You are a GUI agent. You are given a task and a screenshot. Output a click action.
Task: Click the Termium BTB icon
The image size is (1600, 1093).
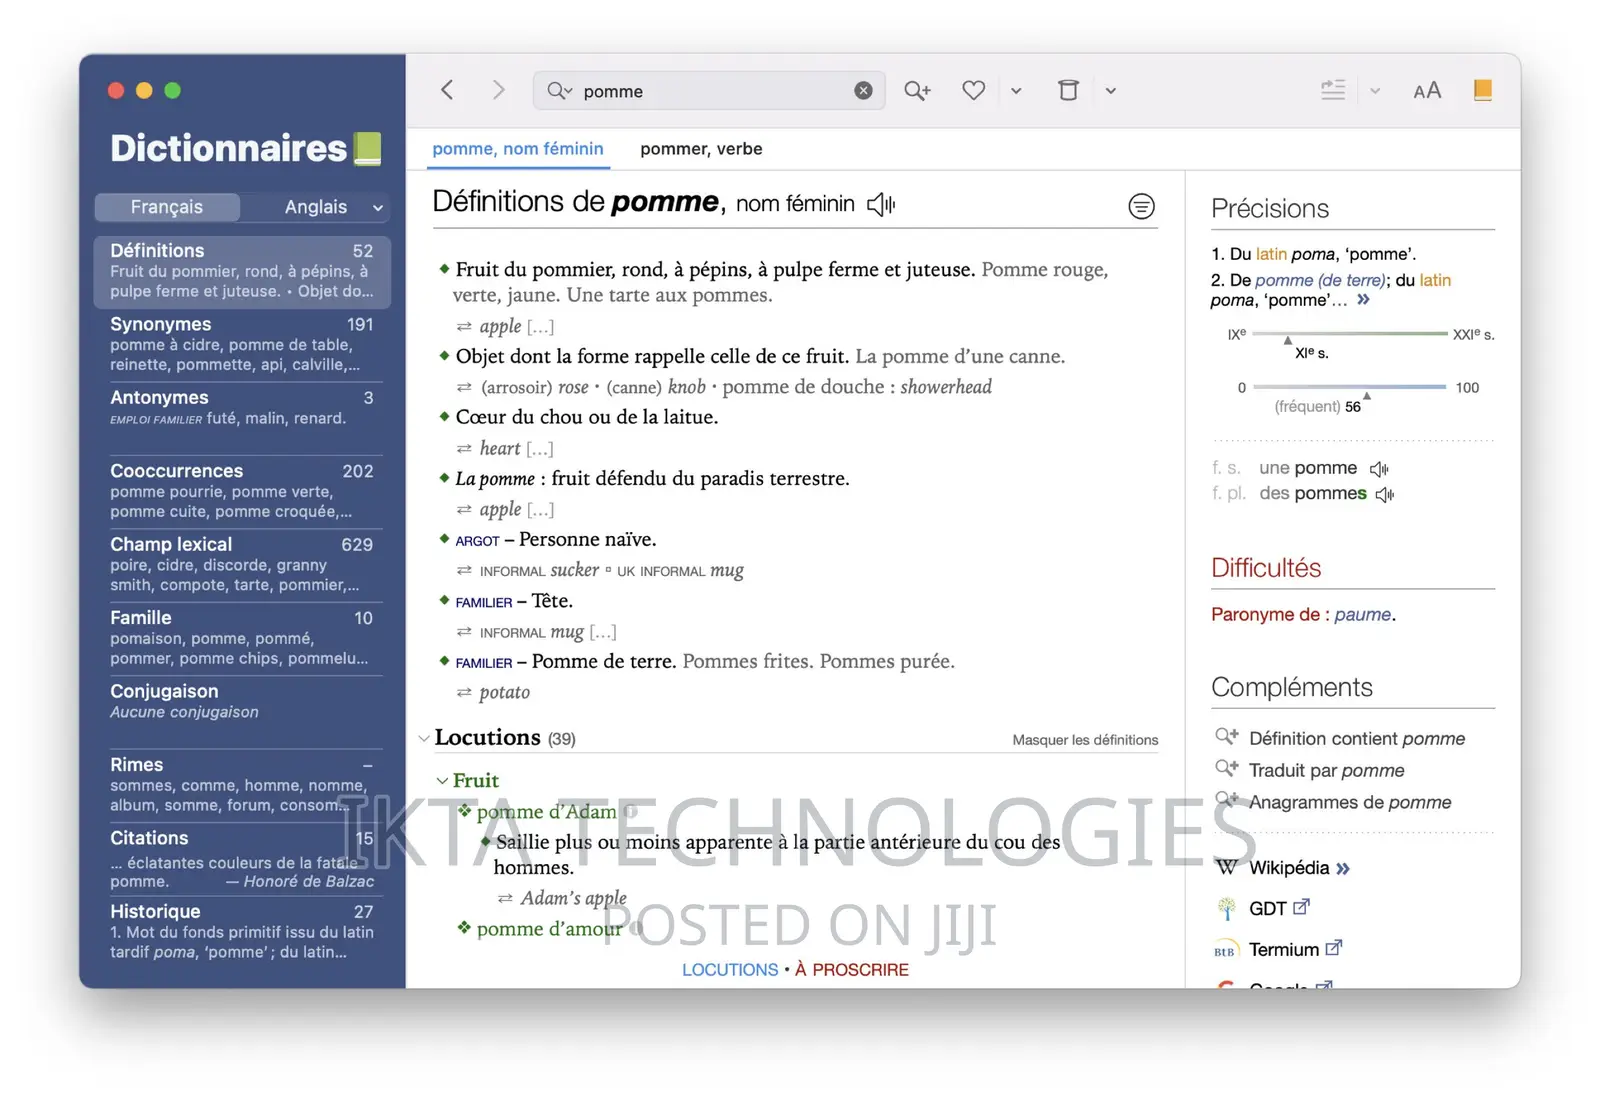pyautogui.click(x=1224, y=952)
